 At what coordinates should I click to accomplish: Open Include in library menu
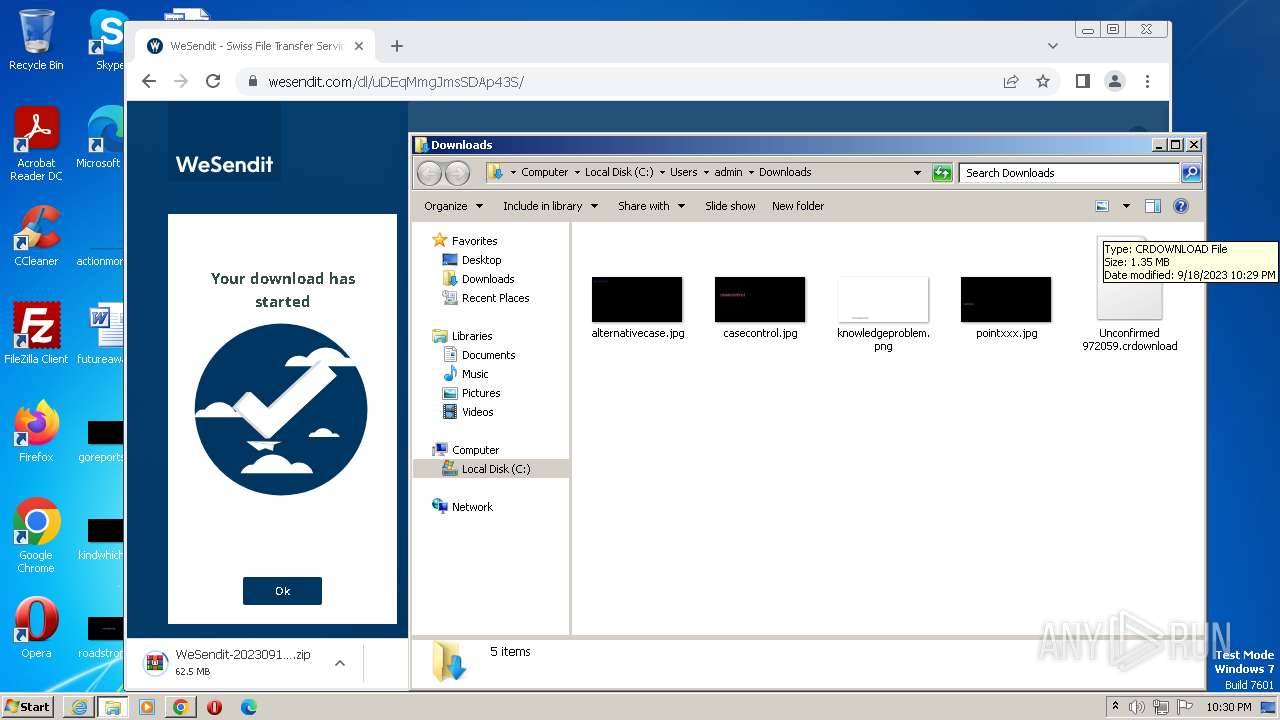(550, 206)
